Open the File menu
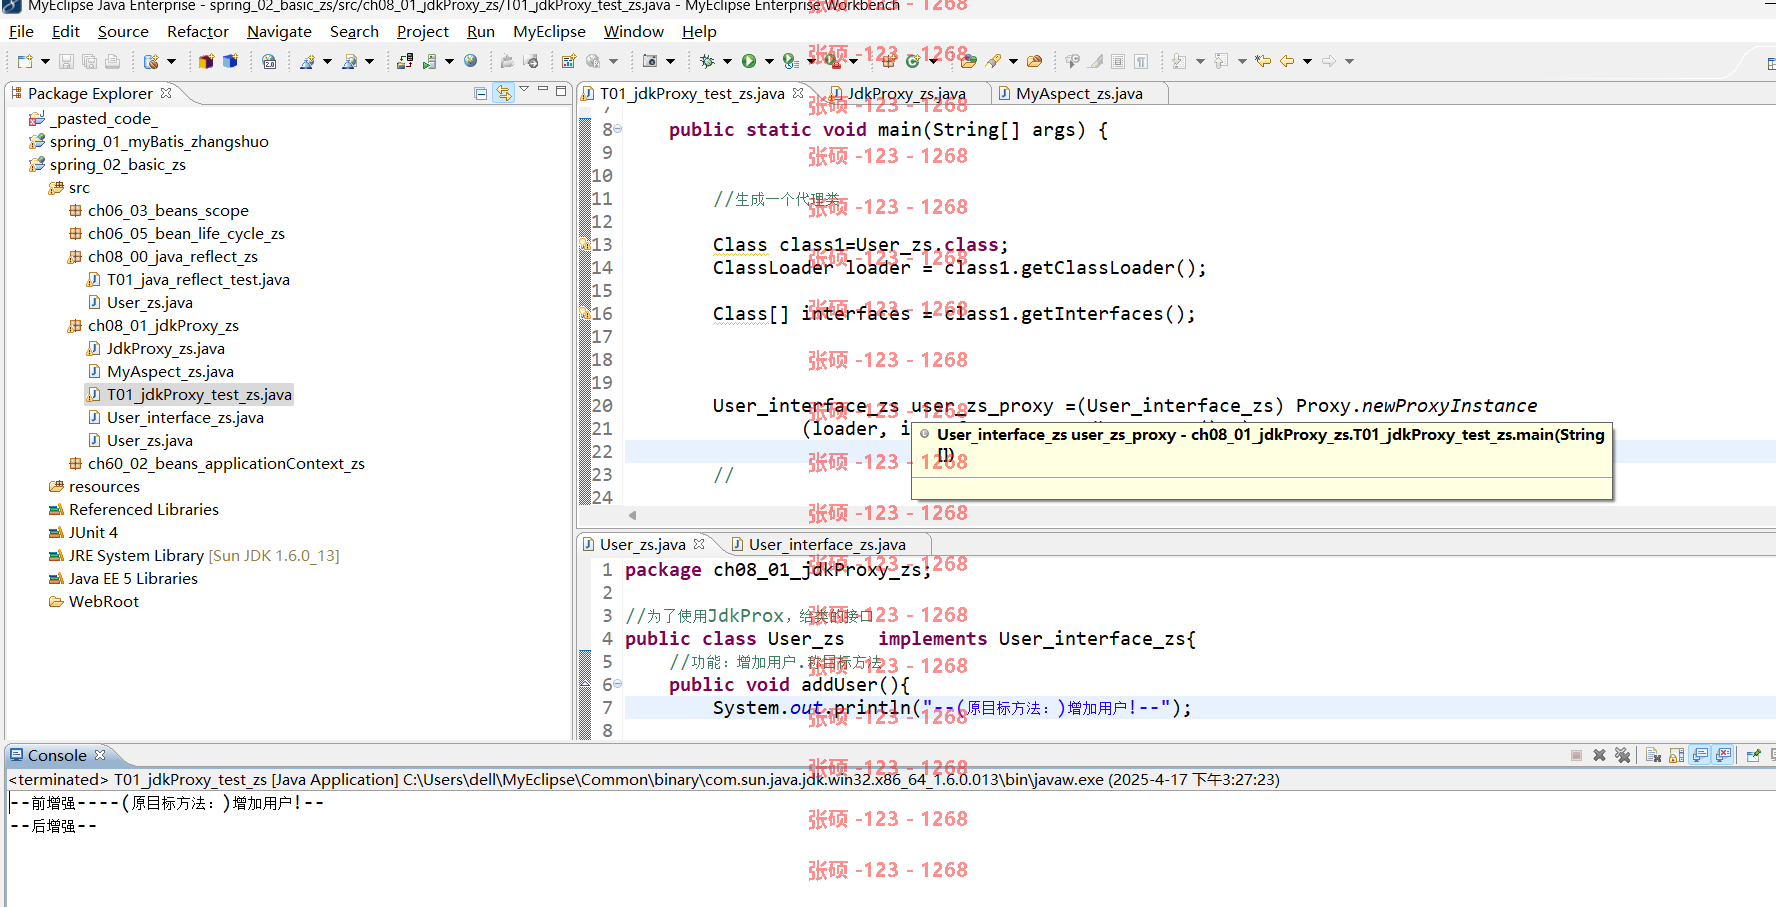Image resolution: width=1776 pixels, height=907 pixels. (21, 32)
